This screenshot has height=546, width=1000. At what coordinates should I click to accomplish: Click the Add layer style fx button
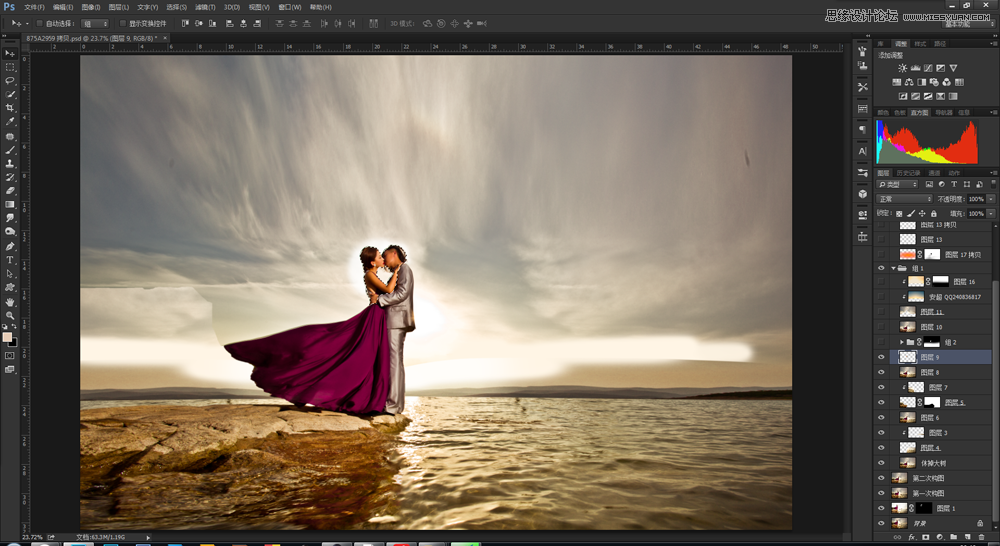911,538
